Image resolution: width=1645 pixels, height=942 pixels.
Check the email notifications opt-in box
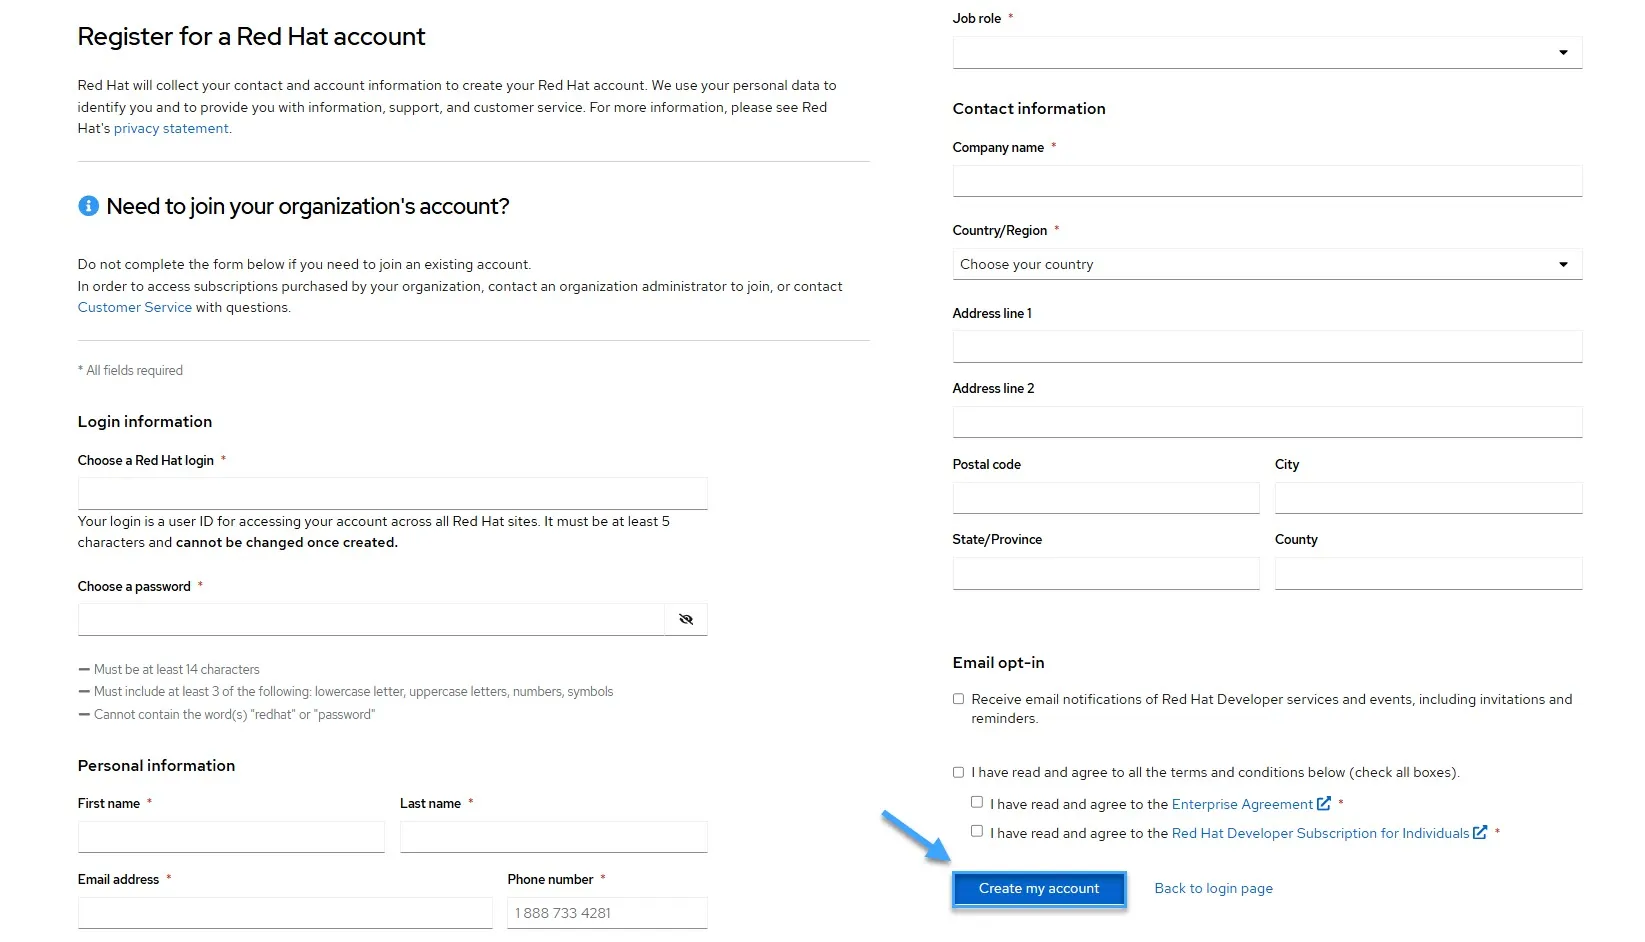coord(959,699)
